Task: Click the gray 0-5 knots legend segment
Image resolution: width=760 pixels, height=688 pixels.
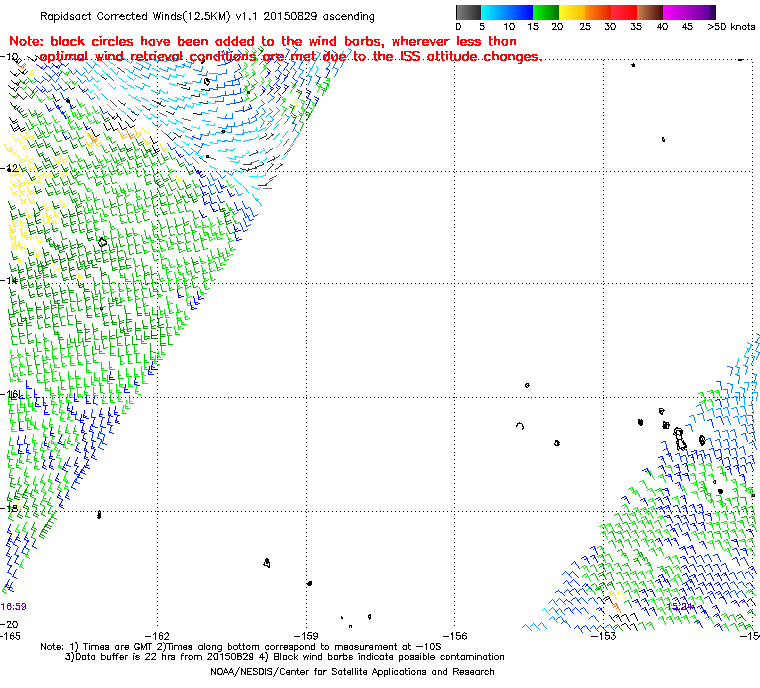Action: pos(468,12)
